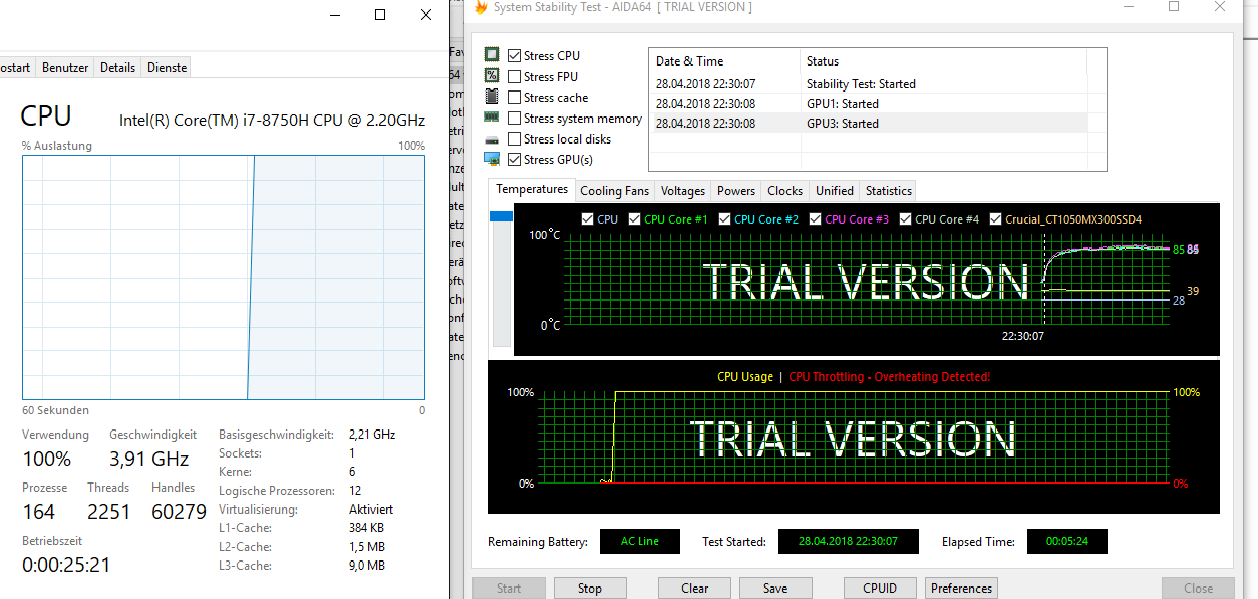This screenshot has height=599, width=1258.
Task: Toggle the CPU Core #3 graph checkbox
Action: coord(815,219)
